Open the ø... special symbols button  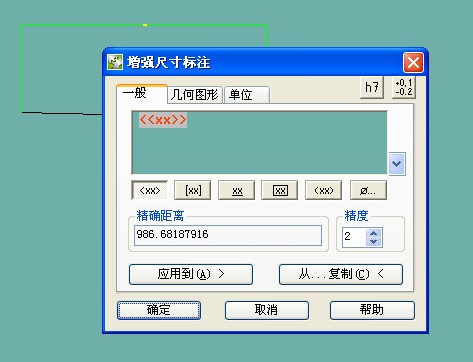(x=368, y=190)
